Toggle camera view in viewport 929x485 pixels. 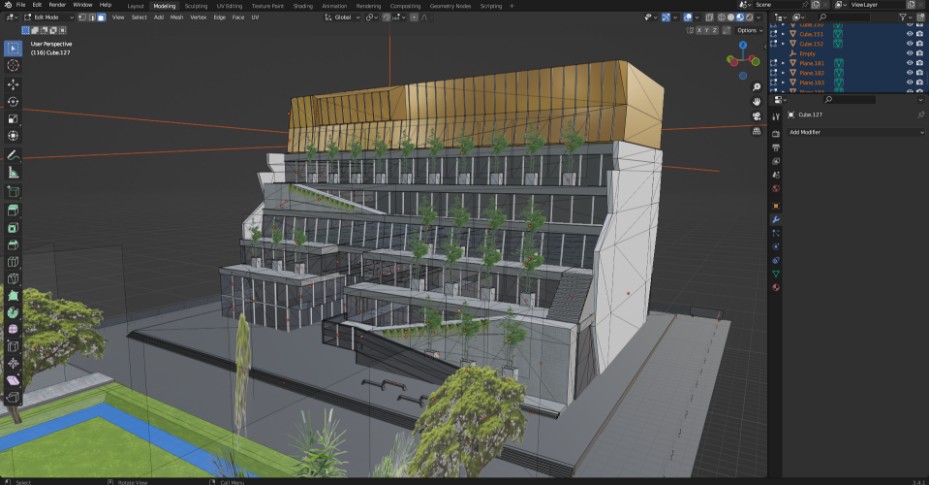point(757,116)
